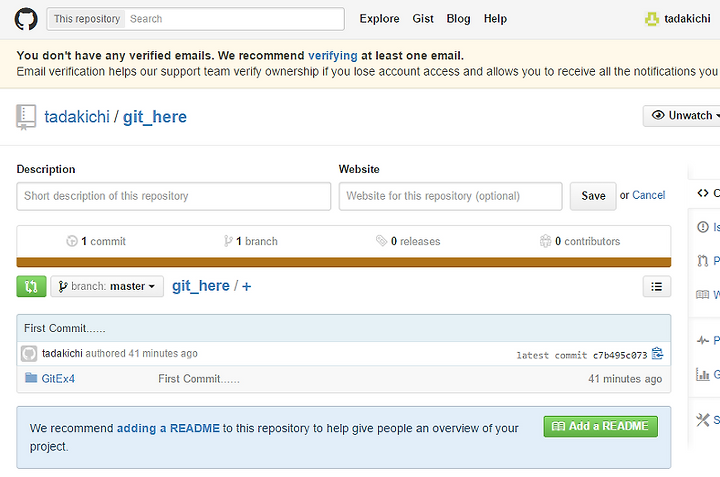Screen dimensions: 720x477
Task: Click the Save button
Action: pyautogui.click(x=593, y=196)
